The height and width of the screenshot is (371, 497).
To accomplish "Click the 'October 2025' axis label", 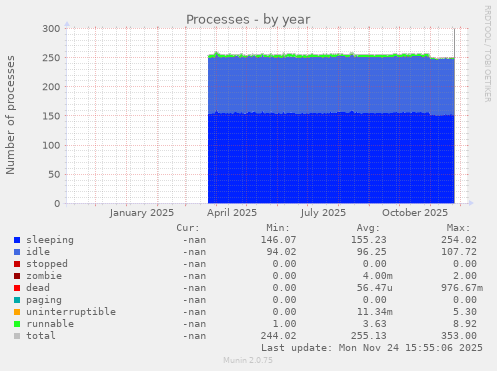I will pos(415,213).
